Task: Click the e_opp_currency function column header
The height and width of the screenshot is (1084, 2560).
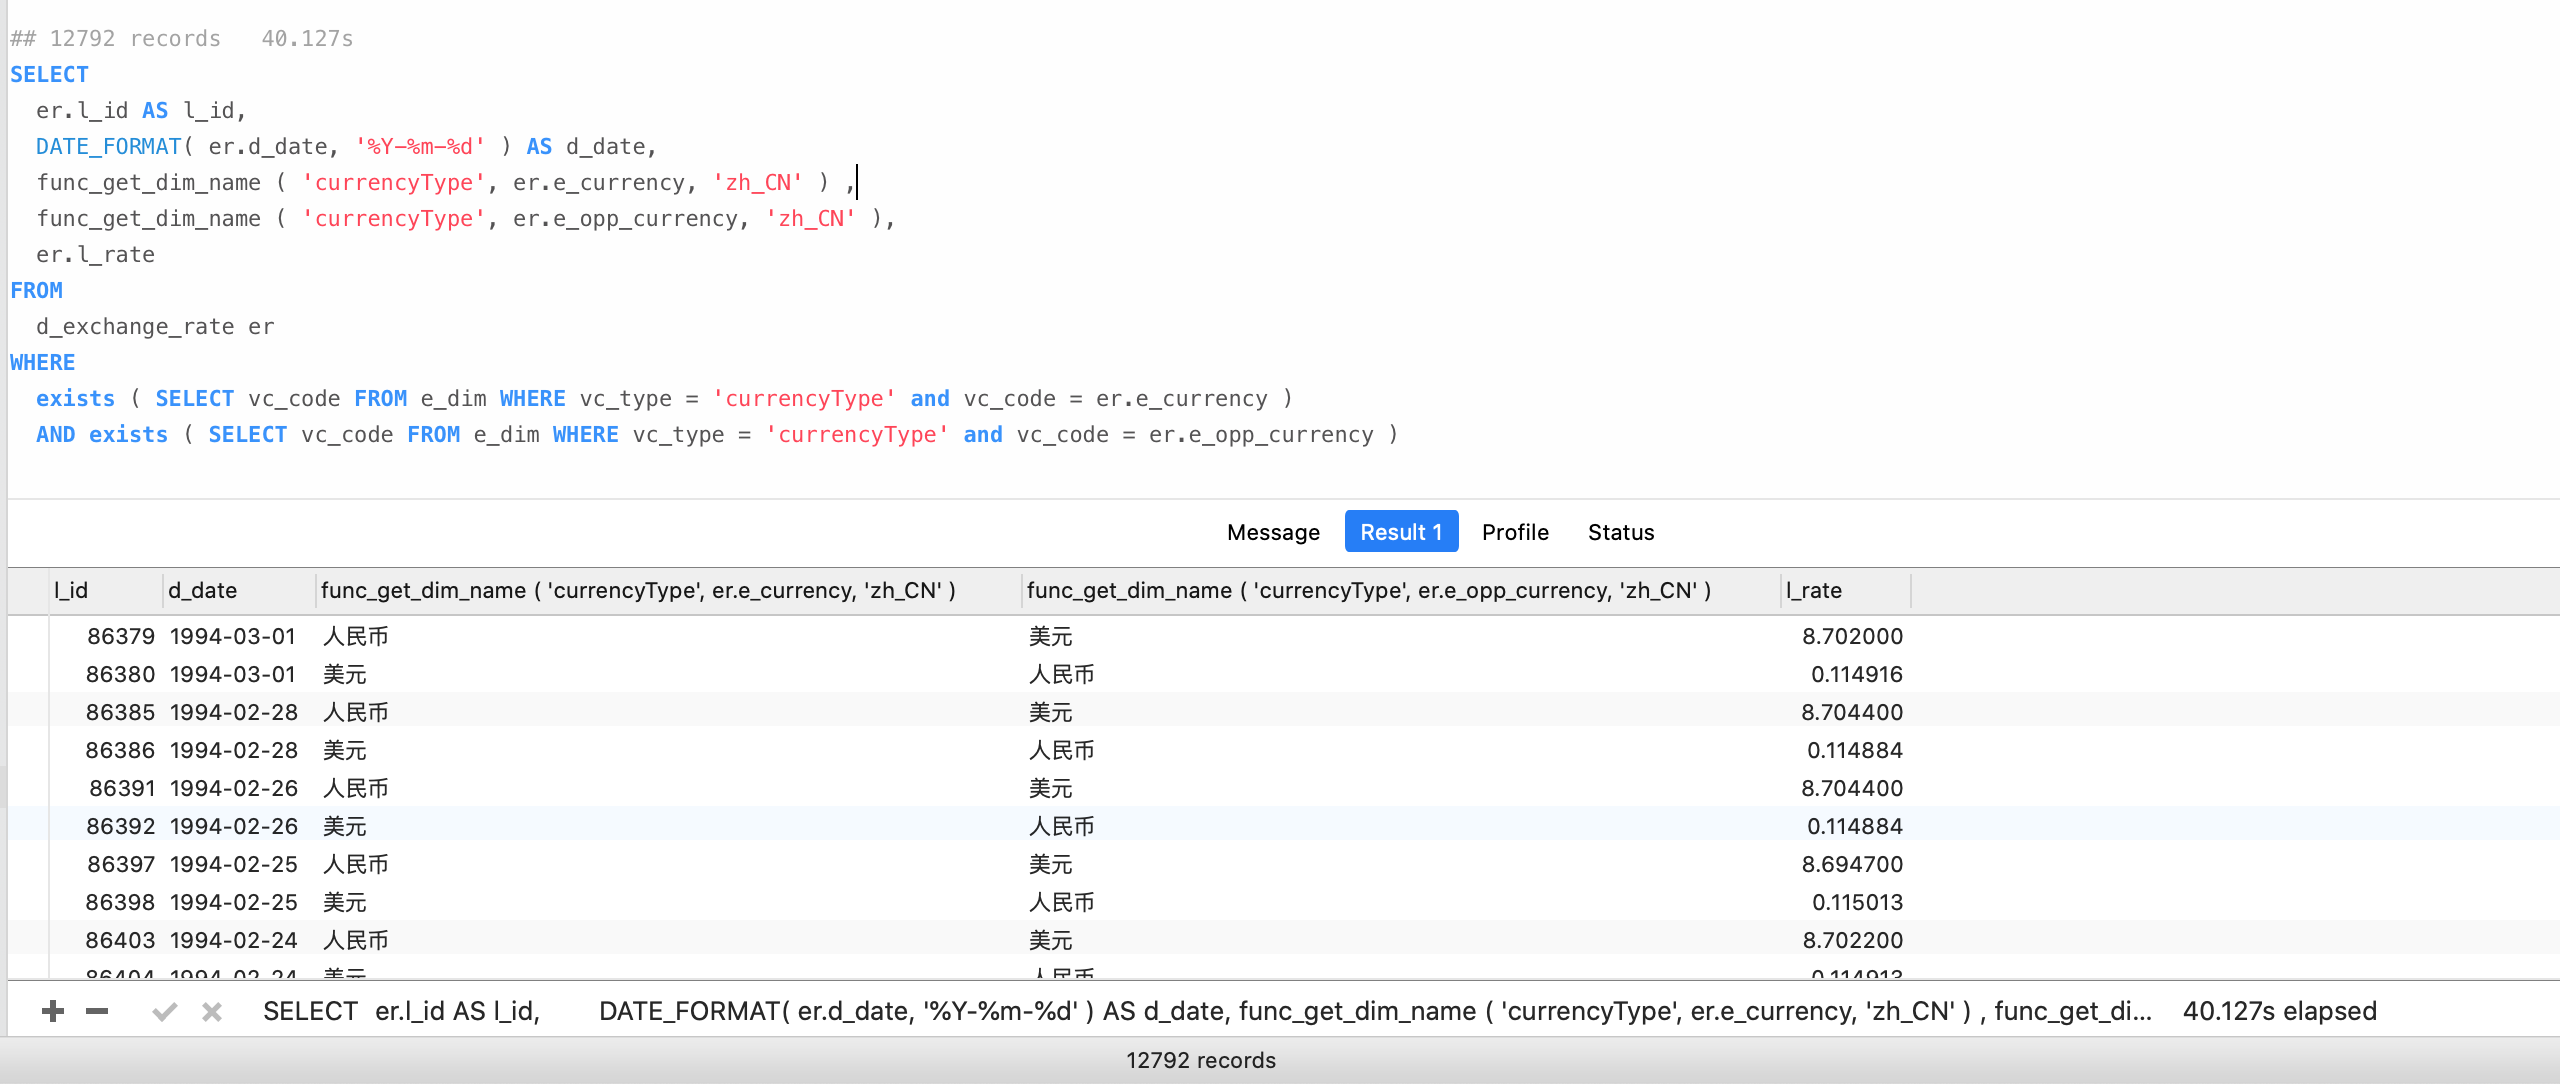Action: point(1368,591)
